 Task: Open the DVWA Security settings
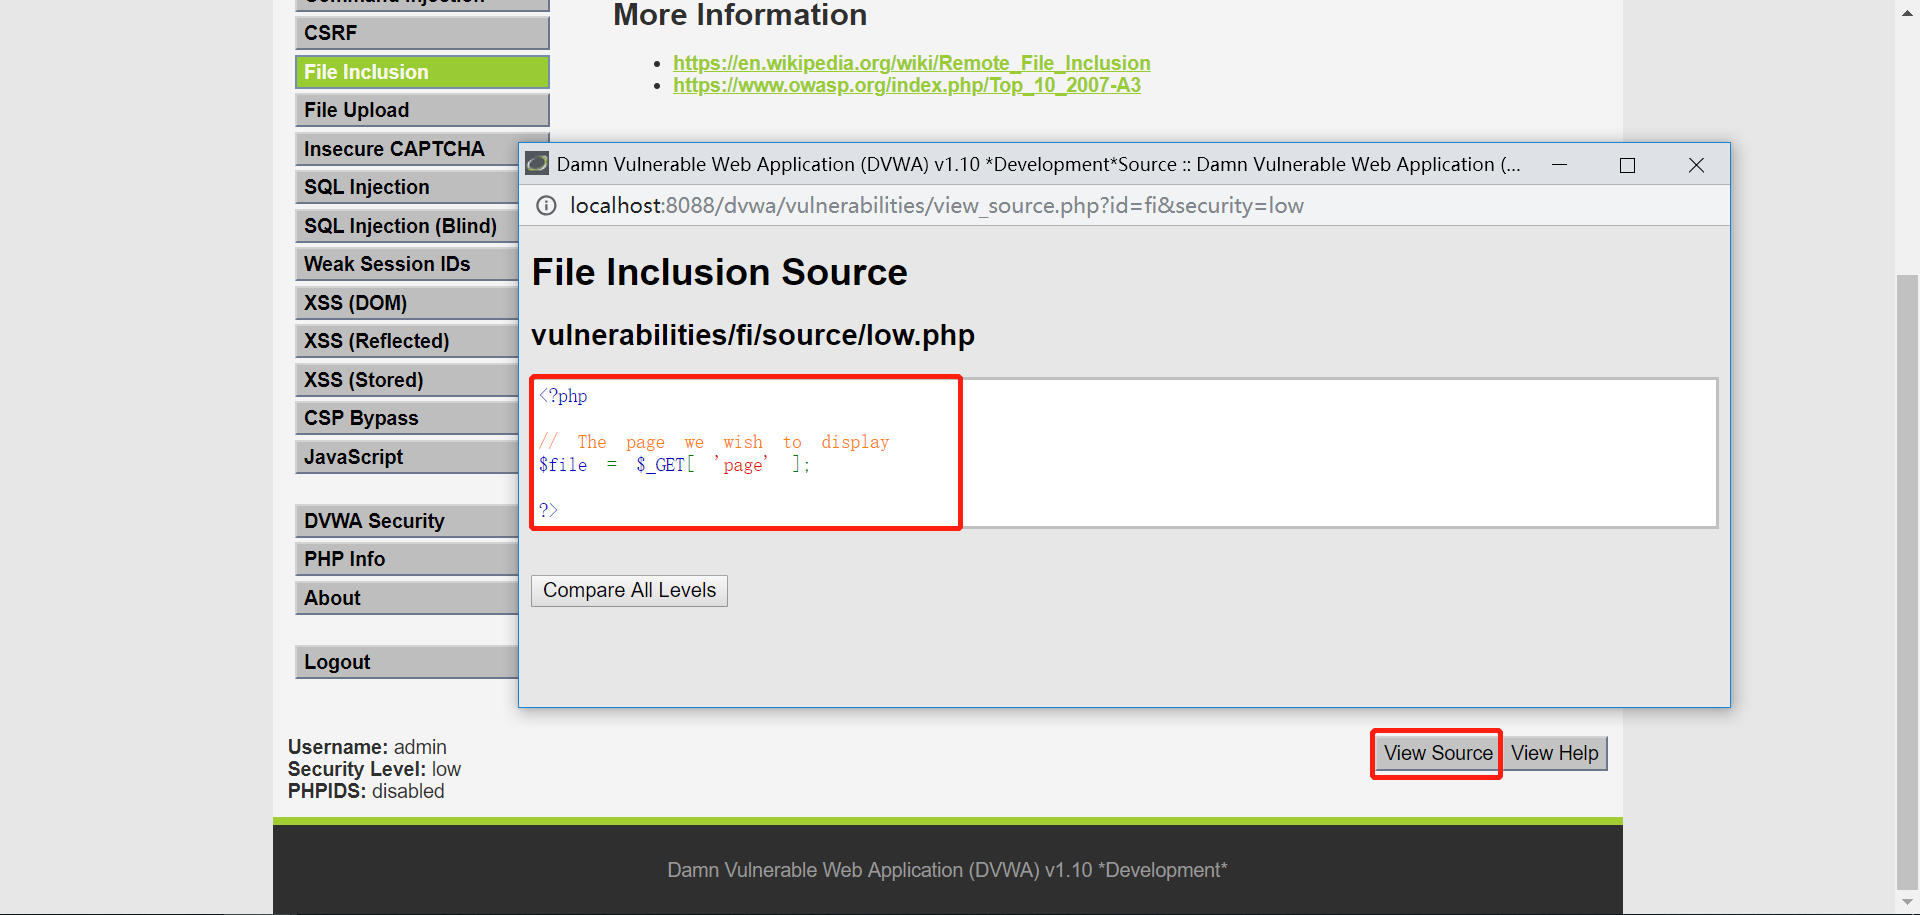(407, 521)
